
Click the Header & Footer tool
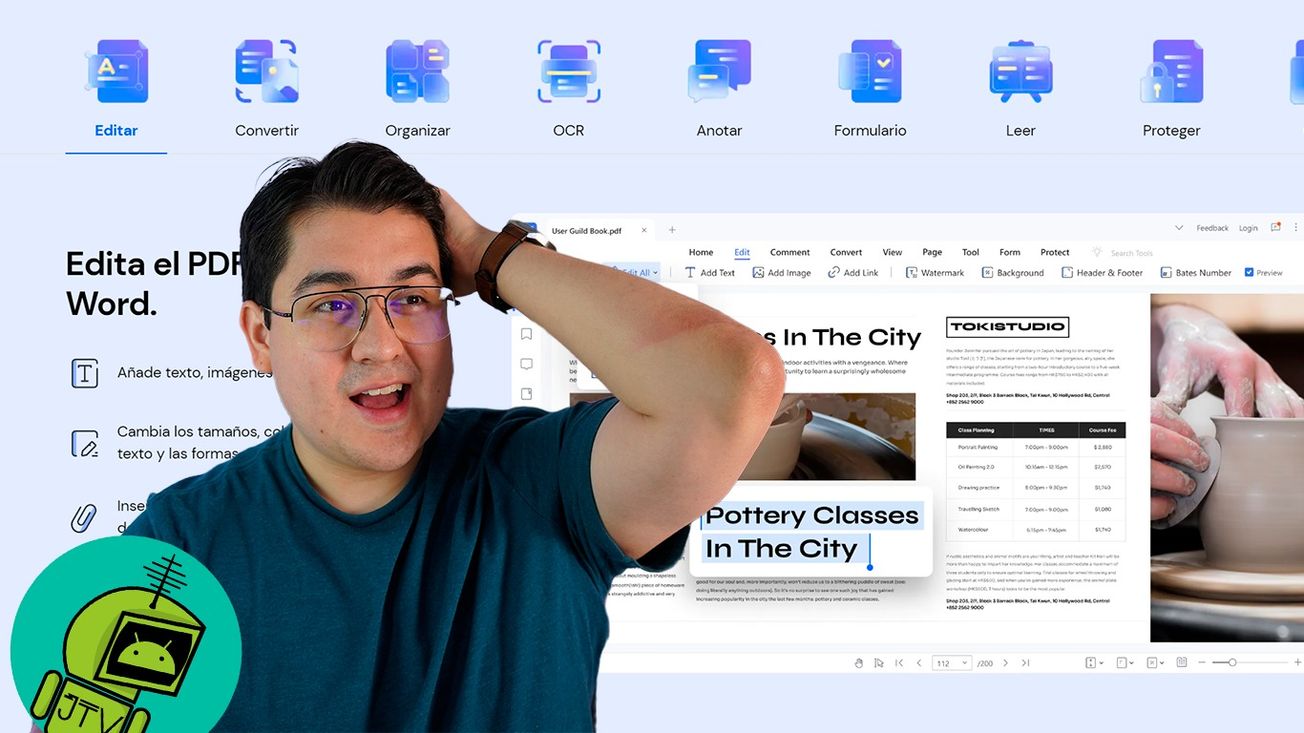coord(1102,273)
